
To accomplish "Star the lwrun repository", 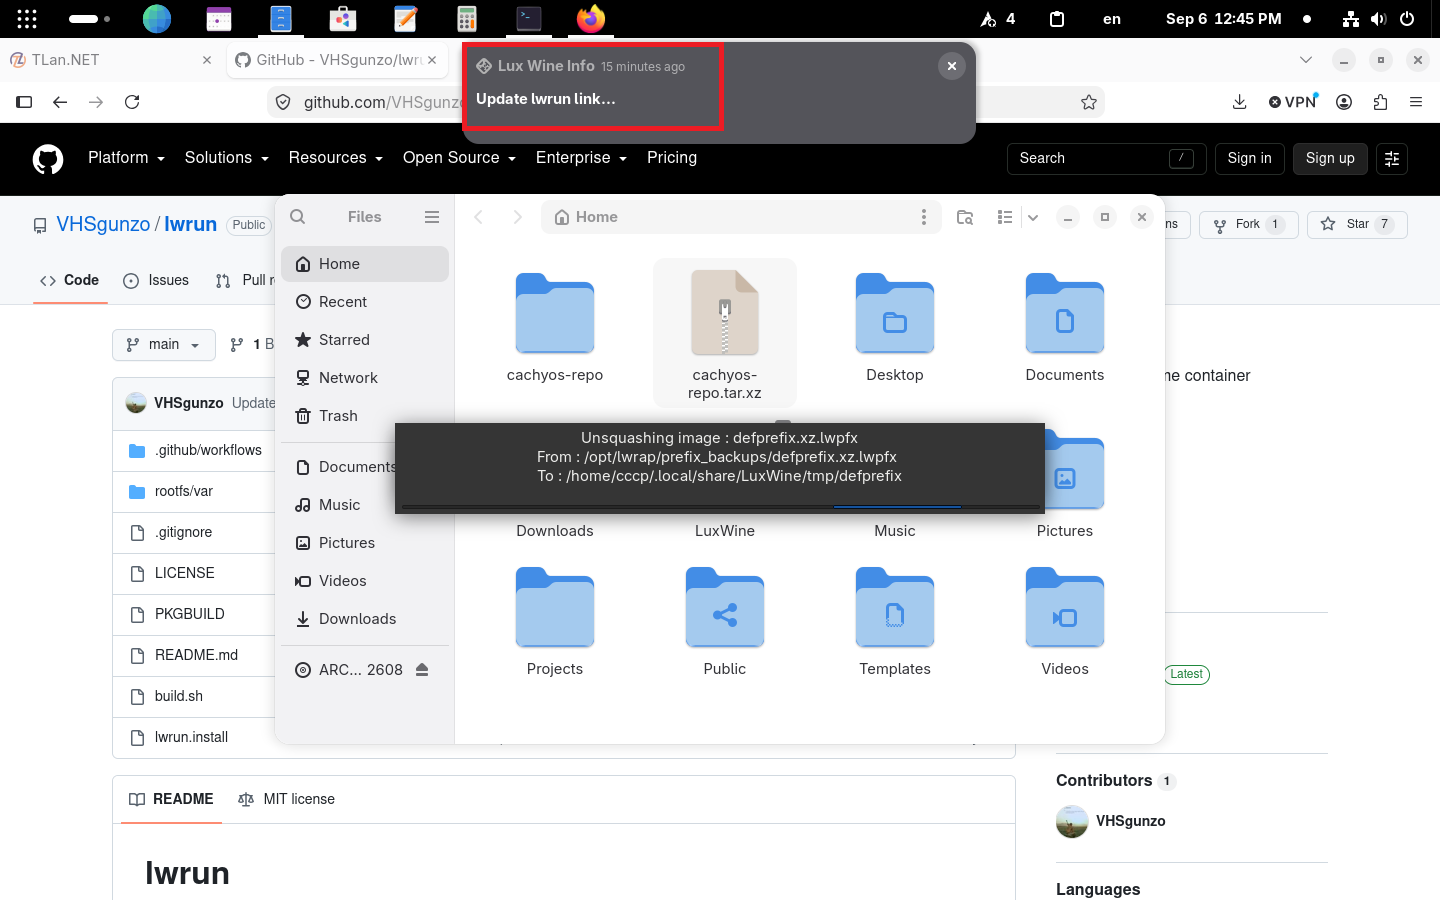I will tap(1357, 225).
